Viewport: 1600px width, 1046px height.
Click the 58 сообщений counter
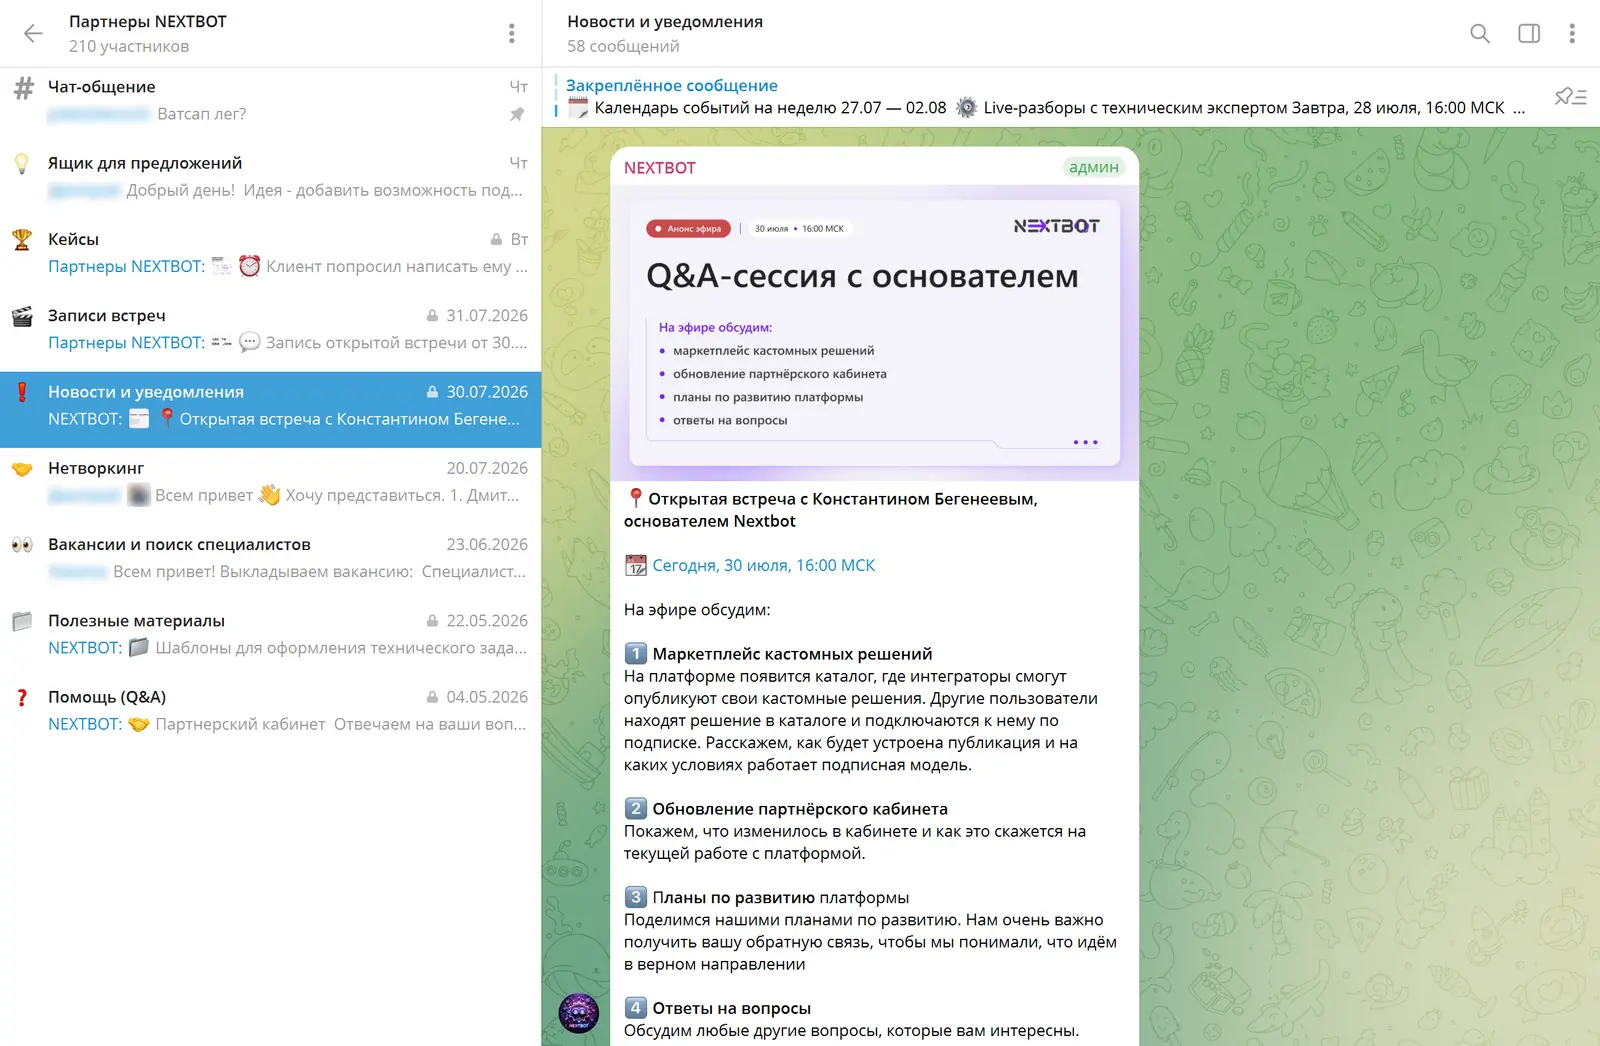623,47
